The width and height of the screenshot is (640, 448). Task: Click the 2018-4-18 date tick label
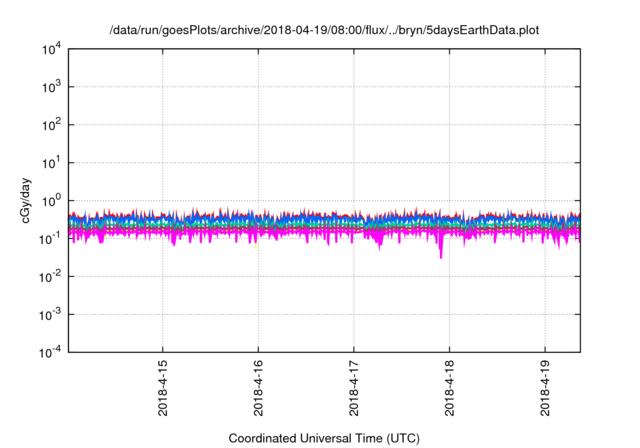coord(449,388)
